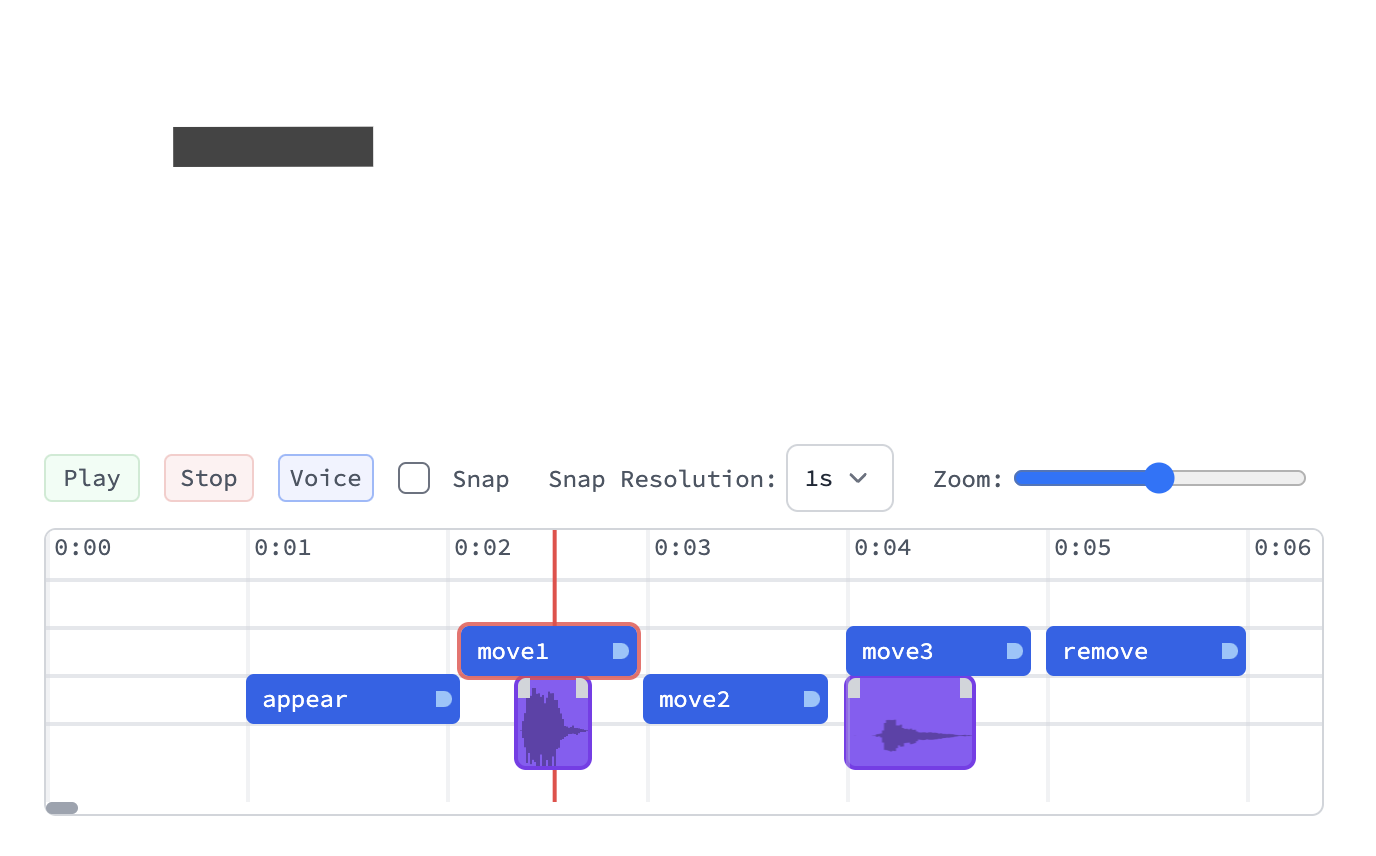Enable the Snap checkbox
This screenshot has height=856, width=1376.
414,478
